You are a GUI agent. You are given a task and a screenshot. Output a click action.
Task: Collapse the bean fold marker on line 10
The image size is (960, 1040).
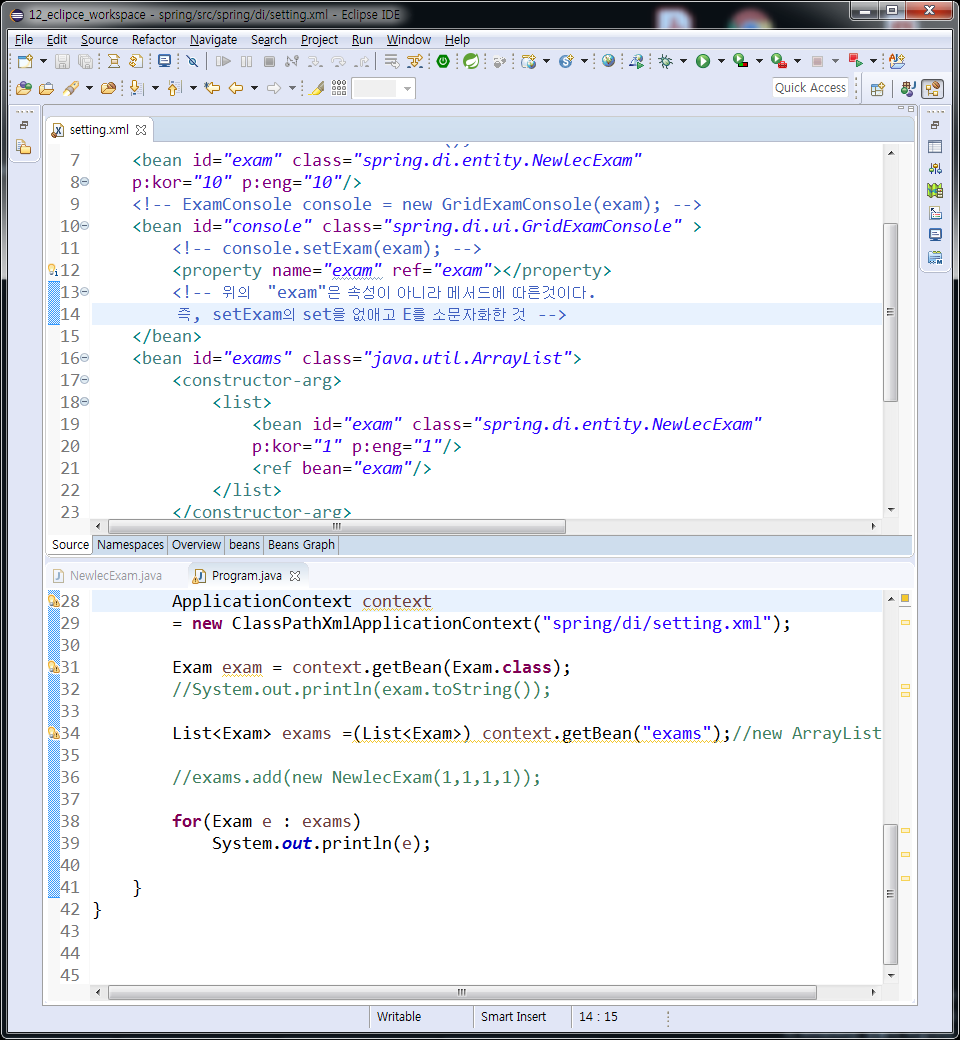(x=85, y=226)
